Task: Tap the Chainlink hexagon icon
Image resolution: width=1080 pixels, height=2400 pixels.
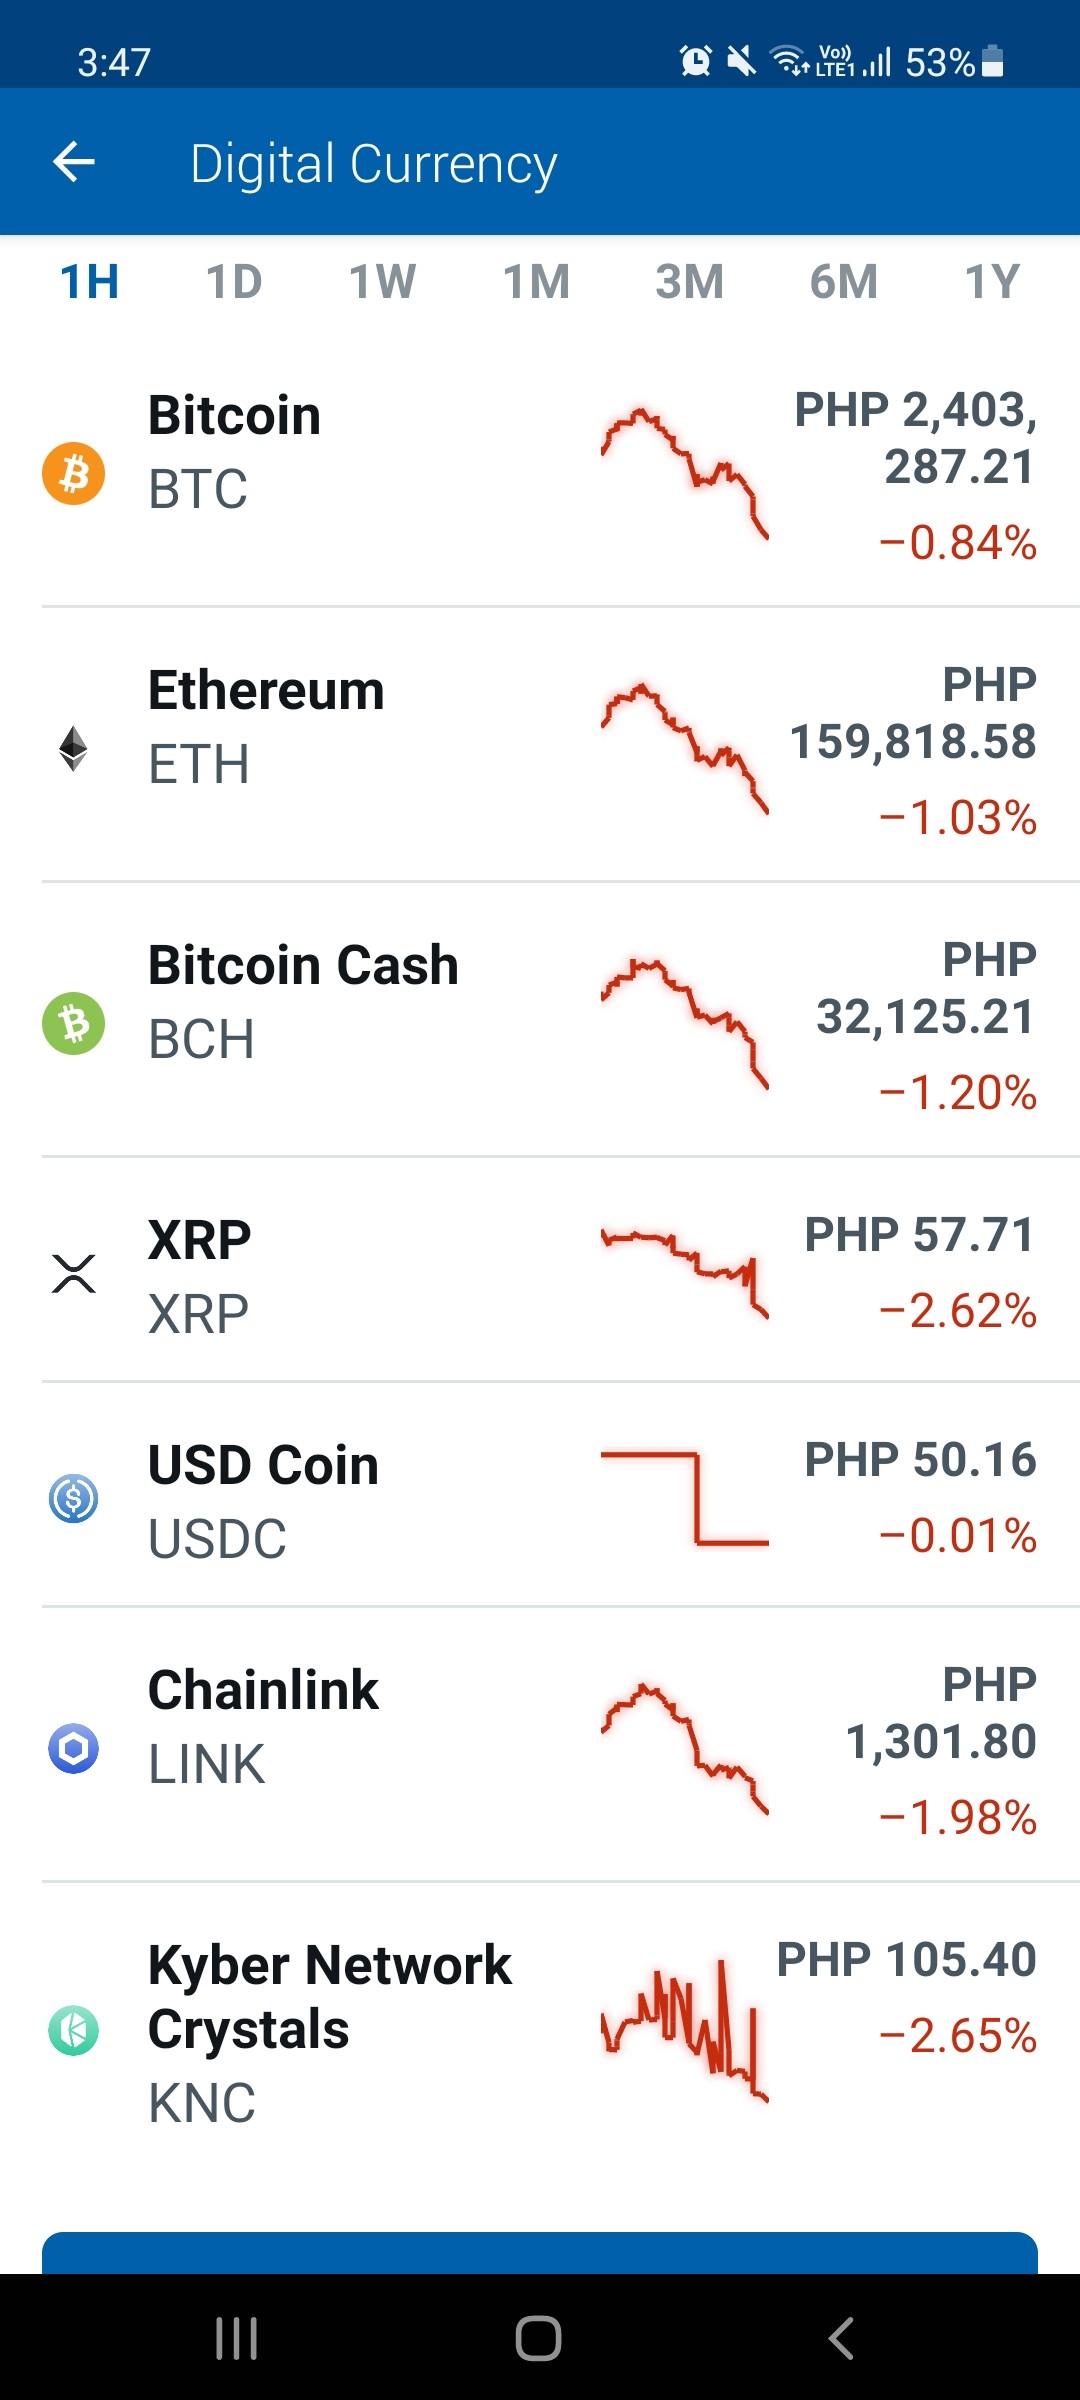Action: point(73,1748)
